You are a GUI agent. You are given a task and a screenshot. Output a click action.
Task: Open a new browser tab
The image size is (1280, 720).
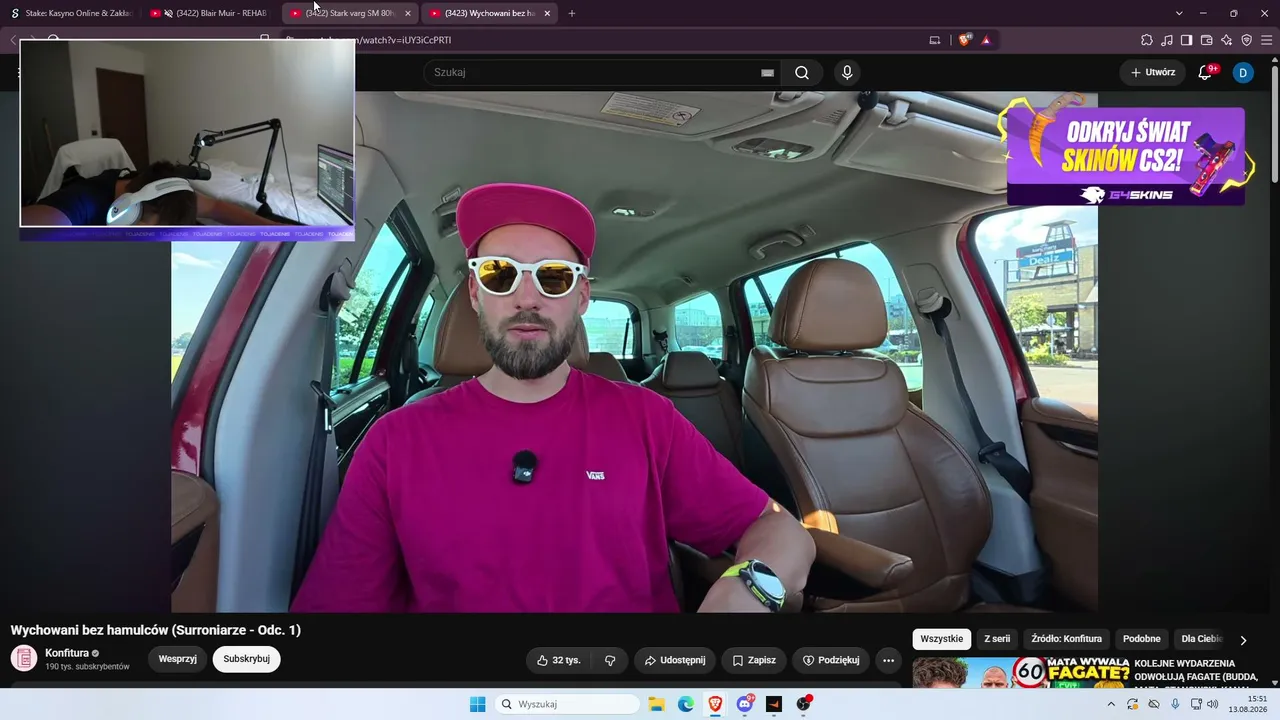point(572,13)
